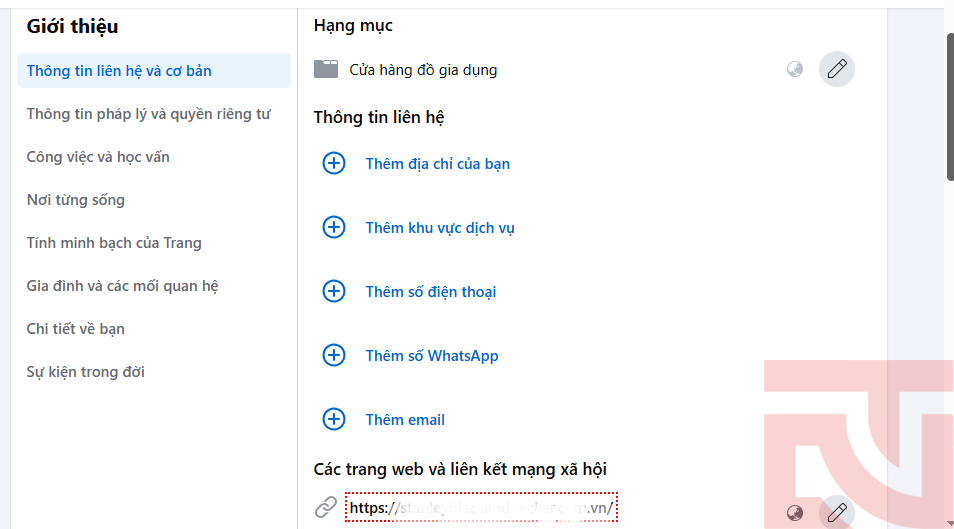Open Chi tiết về bạn section

click(75, 329)
